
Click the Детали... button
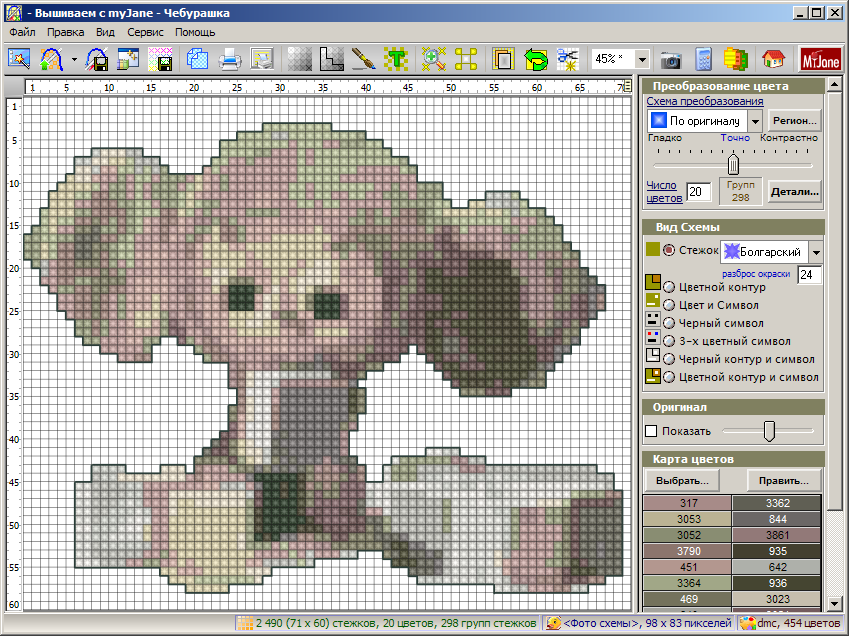pyautogui.click(x=794, y=190)
